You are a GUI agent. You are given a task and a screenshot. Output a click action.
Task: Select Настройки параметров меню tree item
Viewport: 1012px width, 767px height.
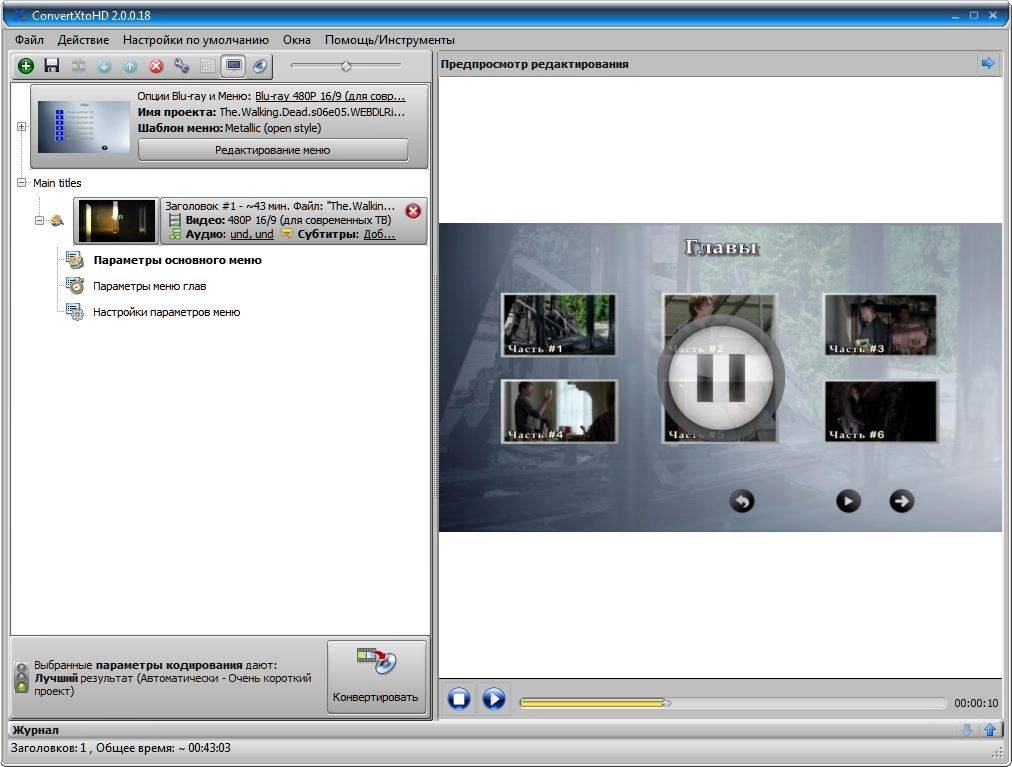167,312
